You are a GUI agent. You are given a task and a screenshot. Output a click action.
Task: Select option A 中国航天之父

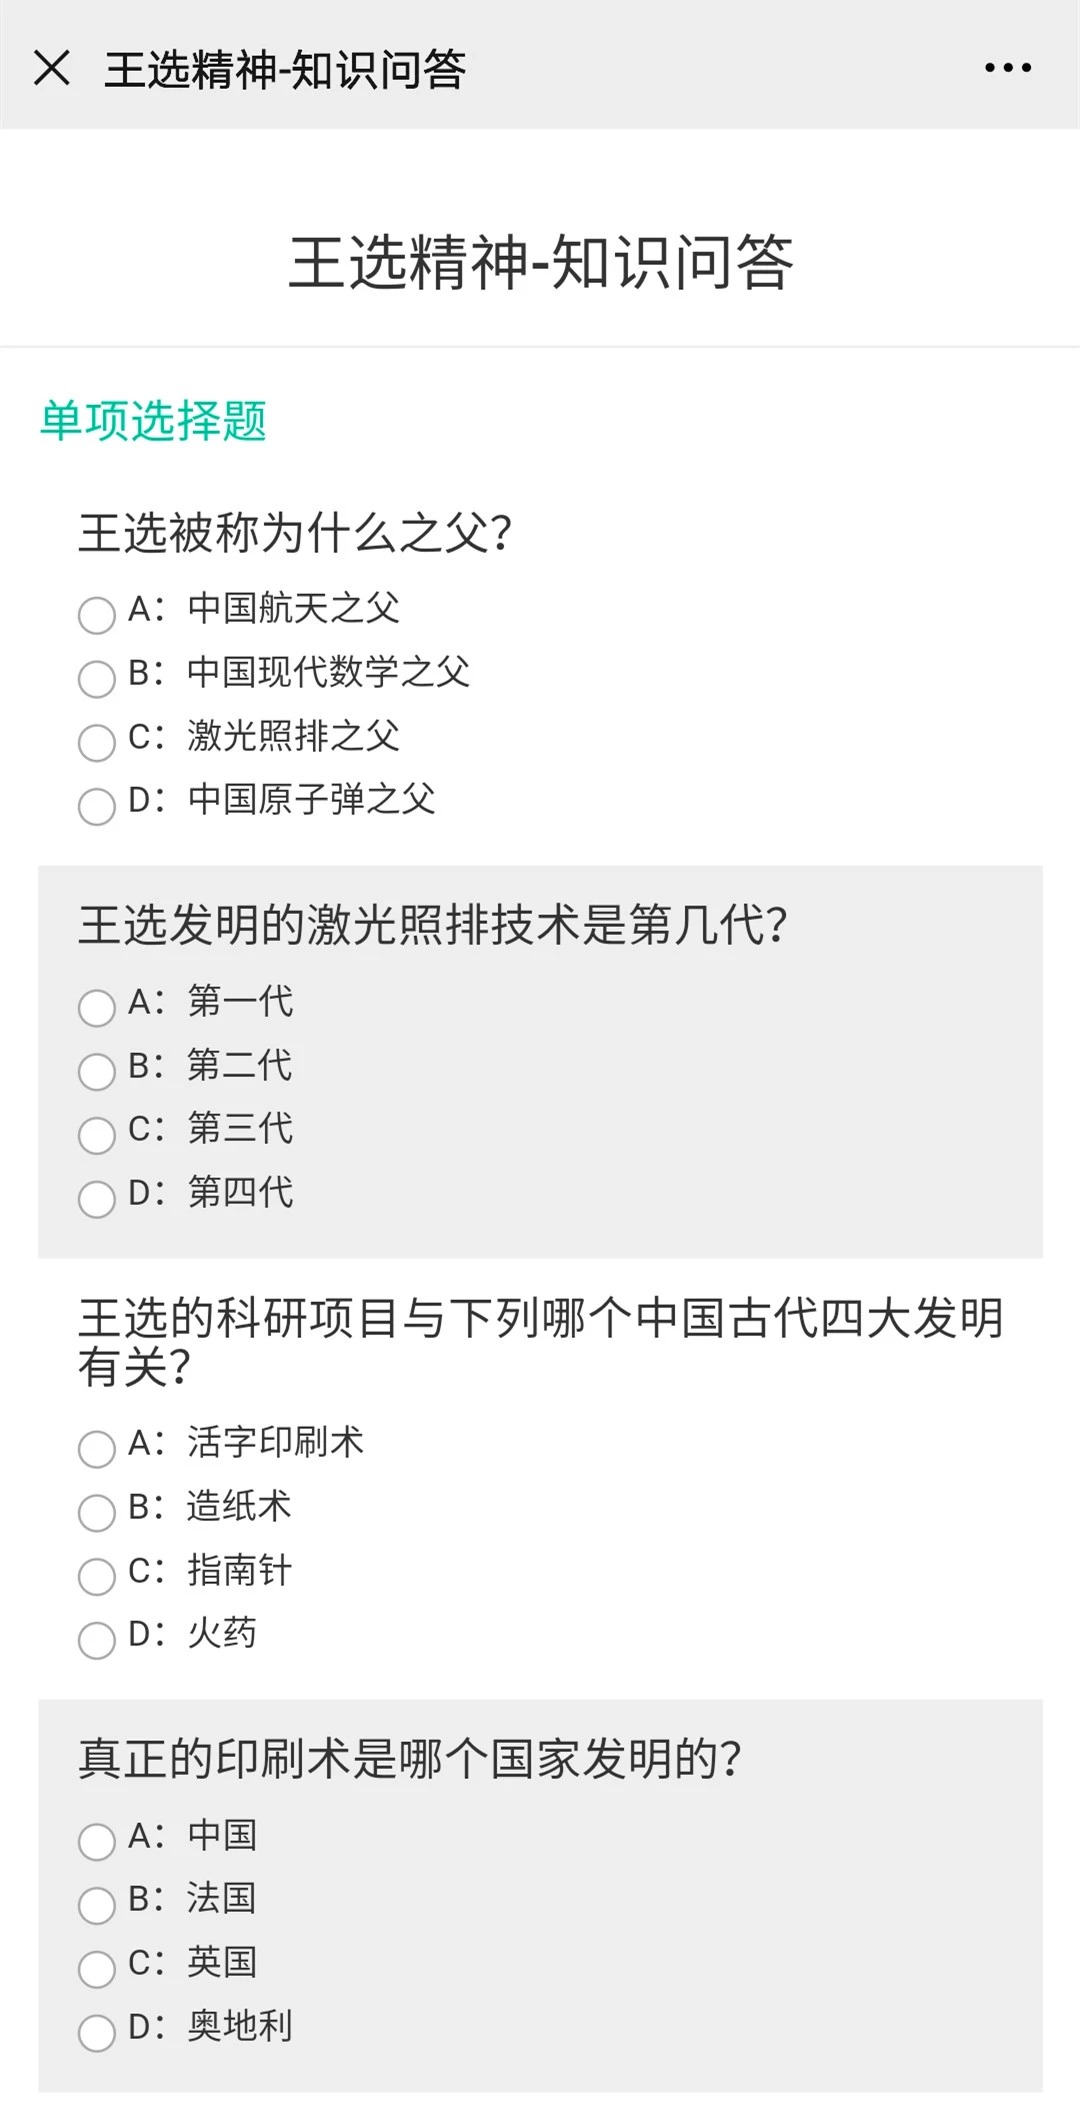click(x=97, y=615)
